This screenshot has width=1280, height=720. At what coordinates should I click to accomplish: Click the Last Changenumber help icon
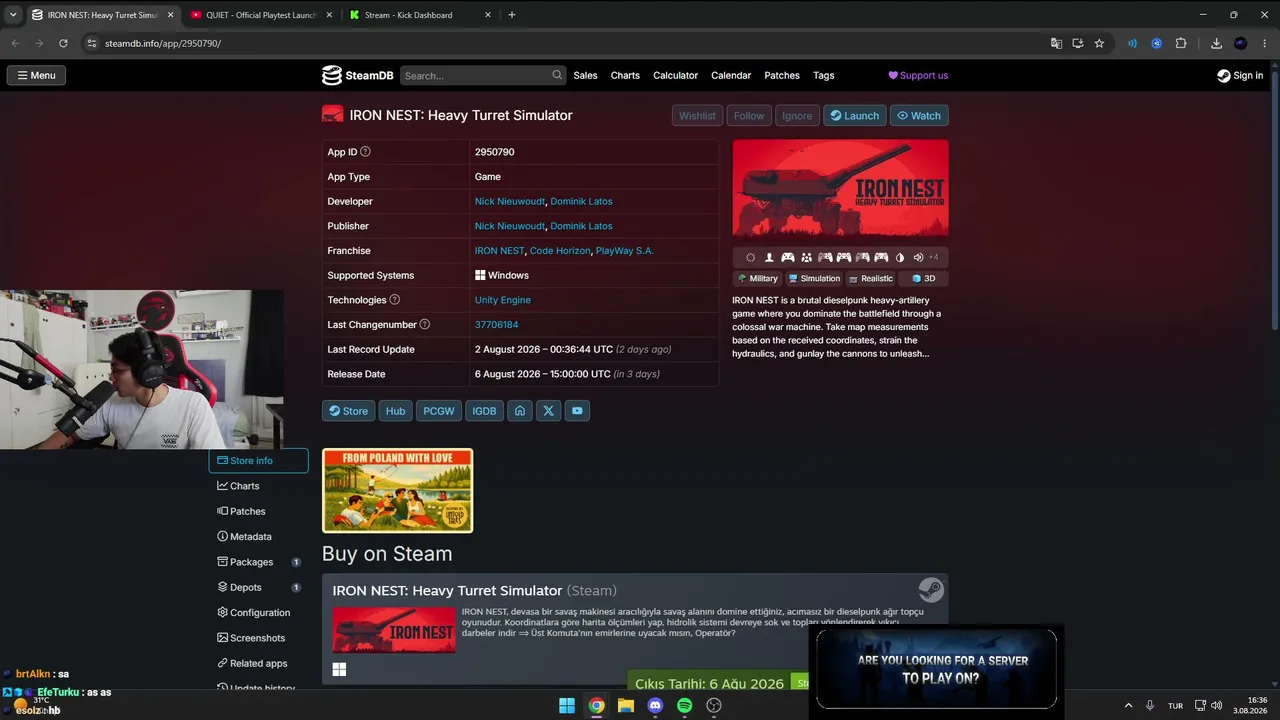[x=425, y=325]
